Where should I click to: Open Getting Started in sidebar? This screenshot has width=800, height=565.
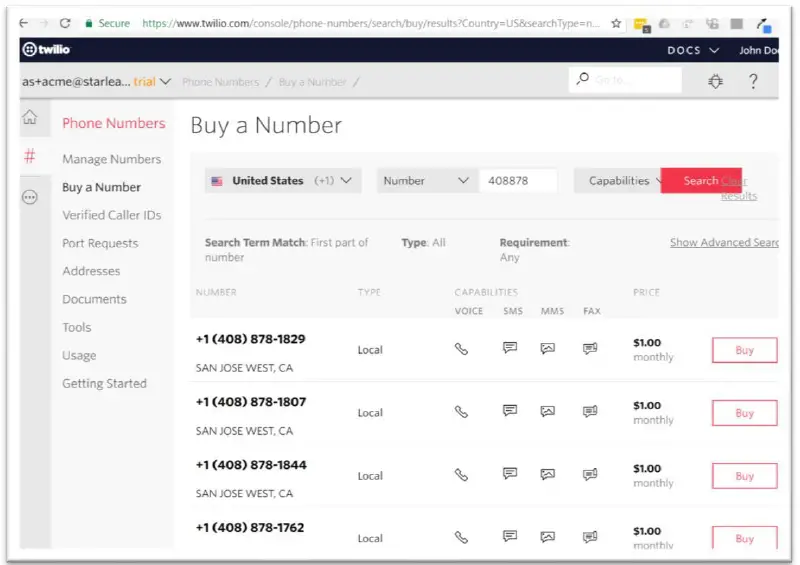tap(104, 383)
